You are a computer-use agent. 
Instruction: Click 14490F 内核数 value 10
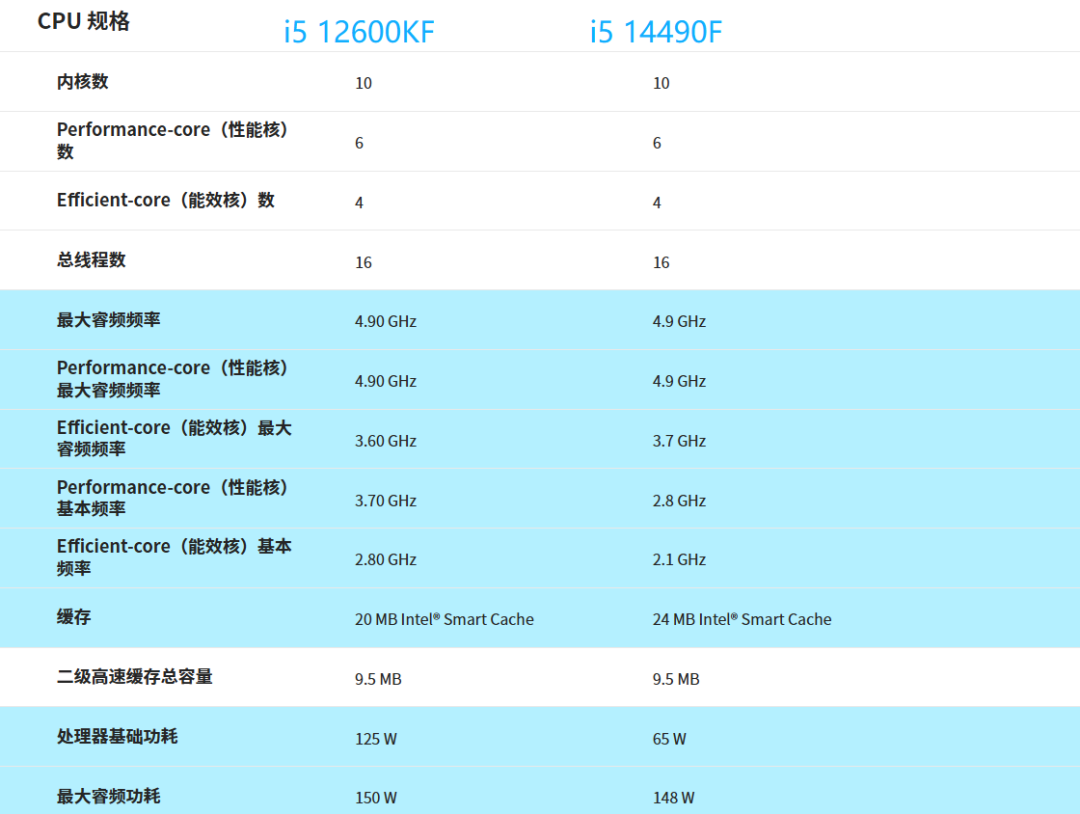661,83
